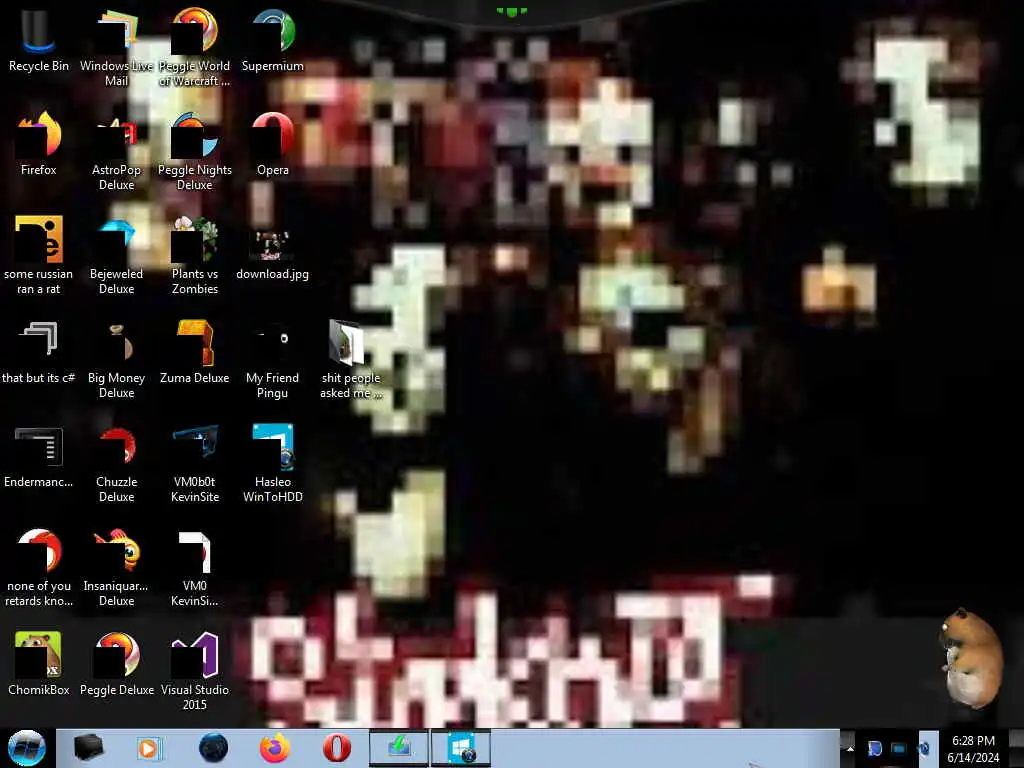Select 'that but its c#' icon
This screenshot has height=768, width=1024.
click(38, 351)
